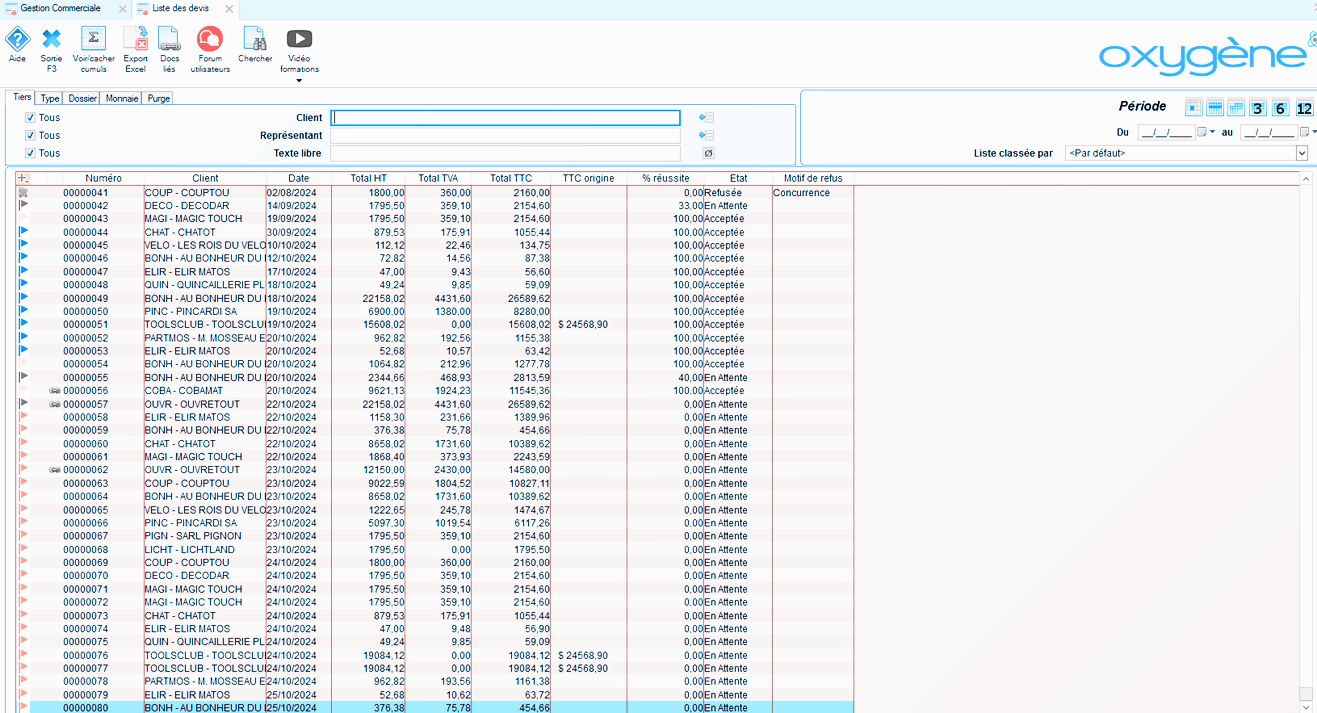1317x713 pixels.
Task: Click the Sortie F3 exit icon
Action: click(51, 40)
